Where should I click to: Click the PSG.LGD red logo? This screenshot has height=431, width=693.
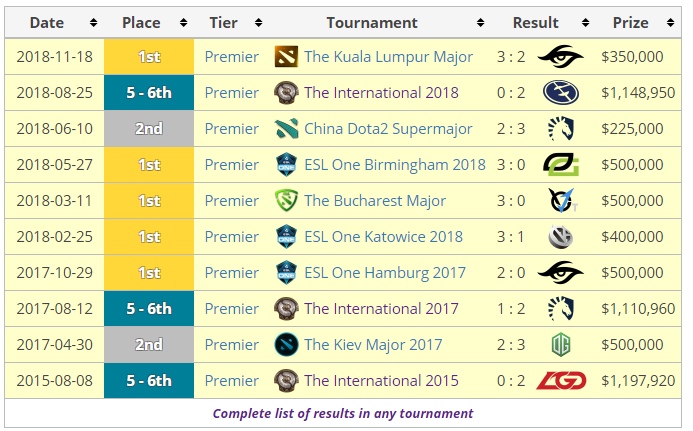(x=561, y=381)
